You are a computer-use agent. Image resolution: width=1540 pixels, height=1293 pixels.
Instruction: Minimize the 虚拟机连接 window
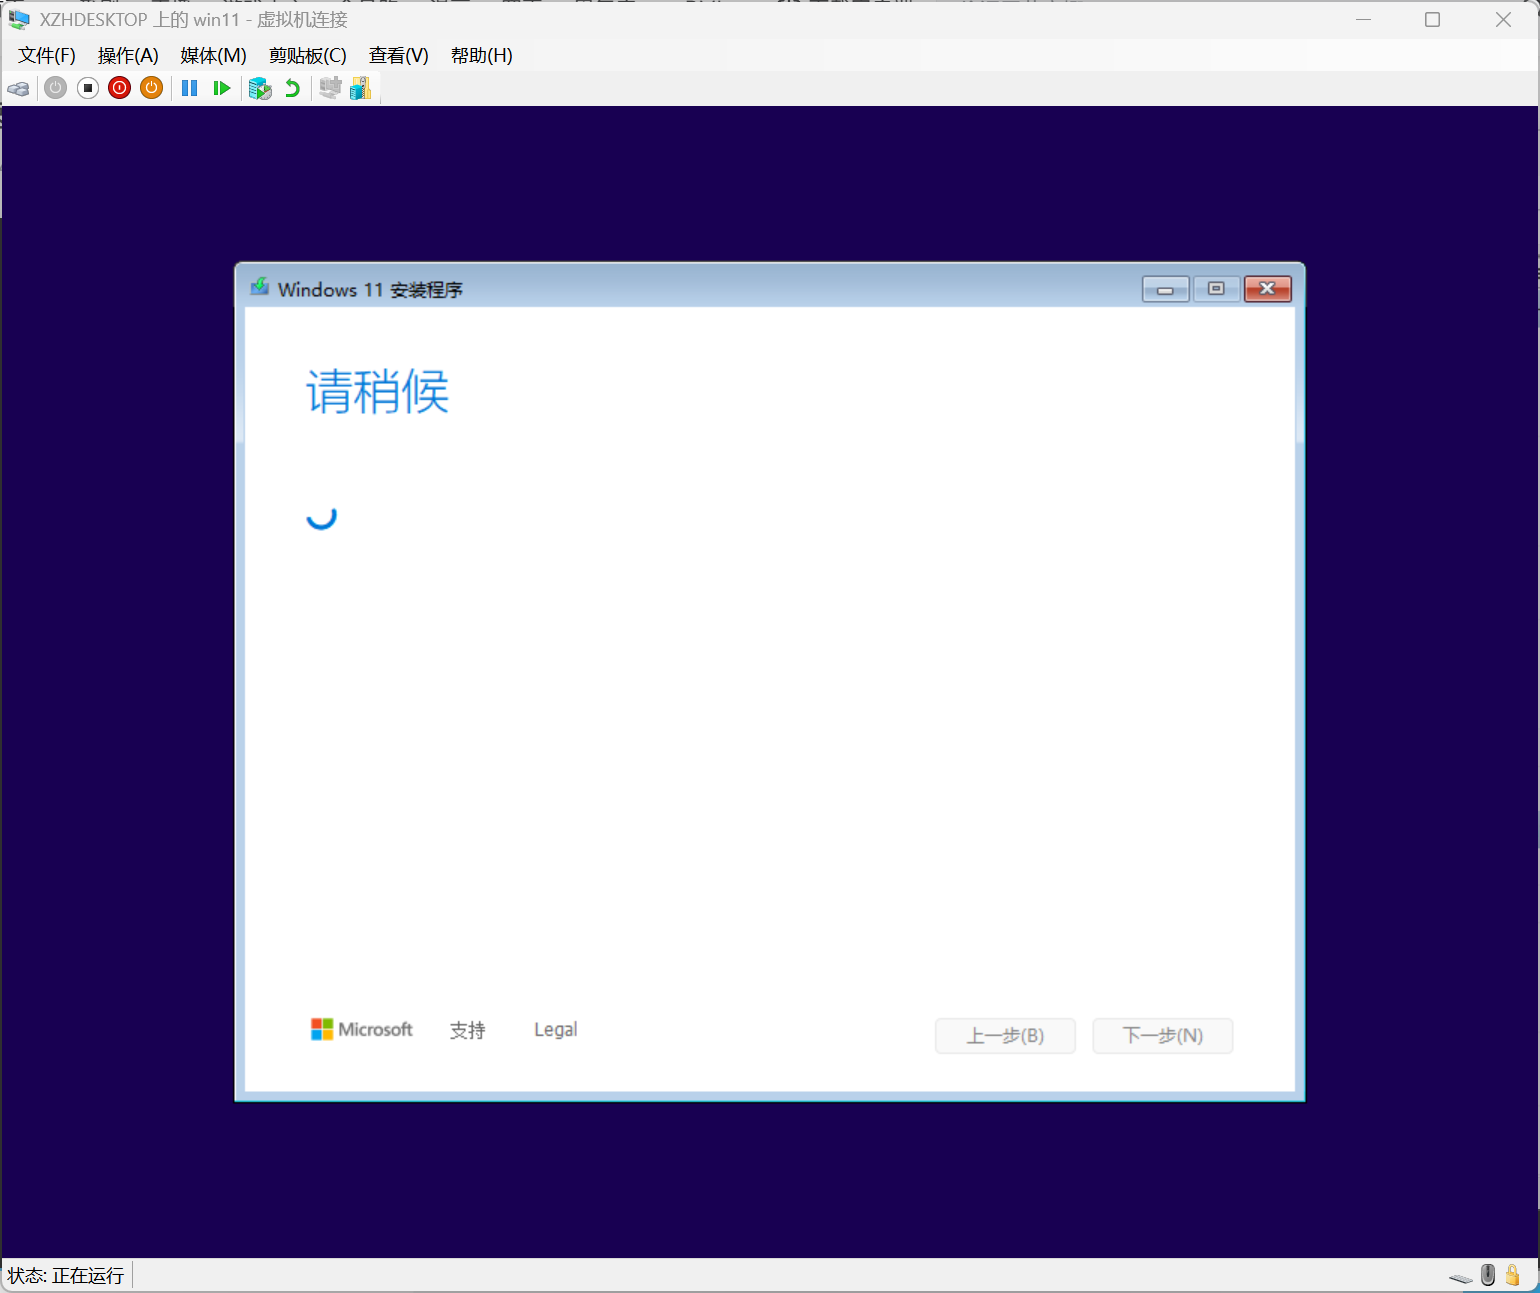click(x=1364, y=20)
